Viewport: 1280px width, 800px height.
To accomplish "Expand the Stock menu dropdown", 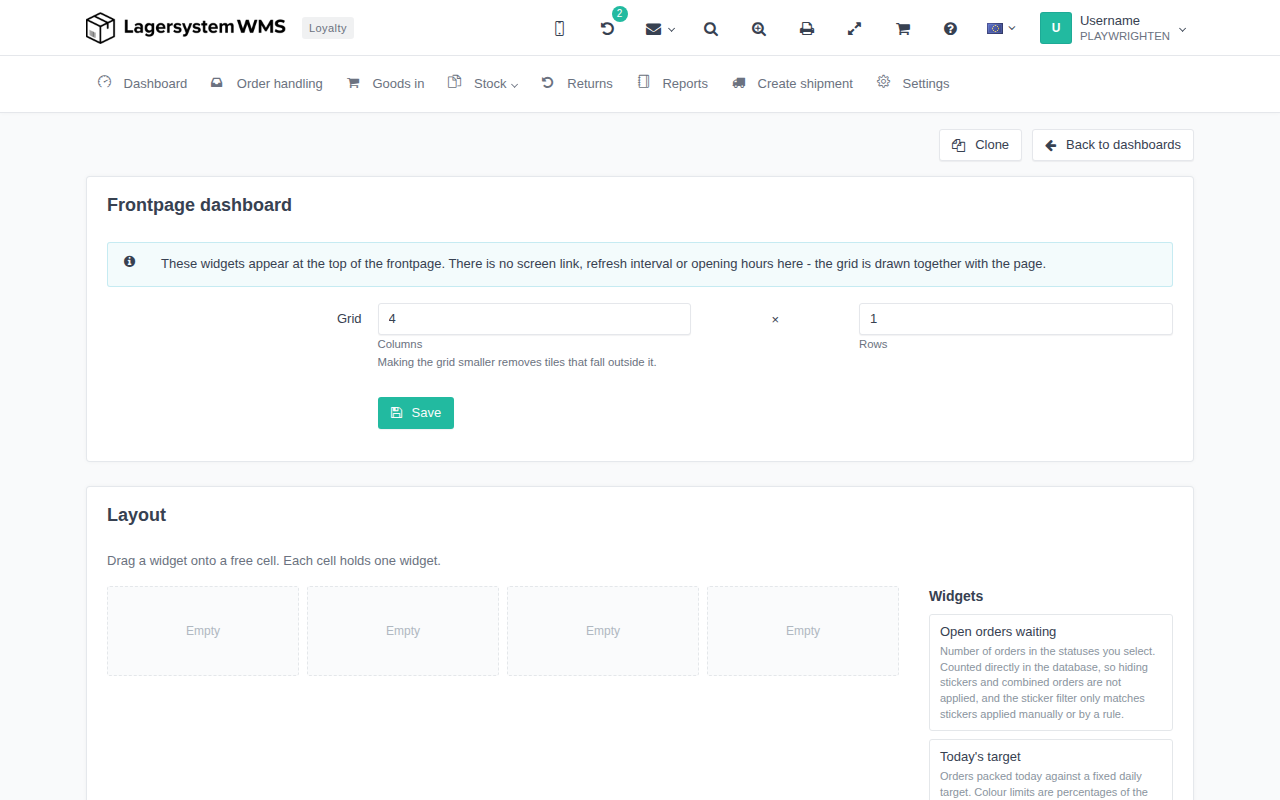I will tap(496, 84).
